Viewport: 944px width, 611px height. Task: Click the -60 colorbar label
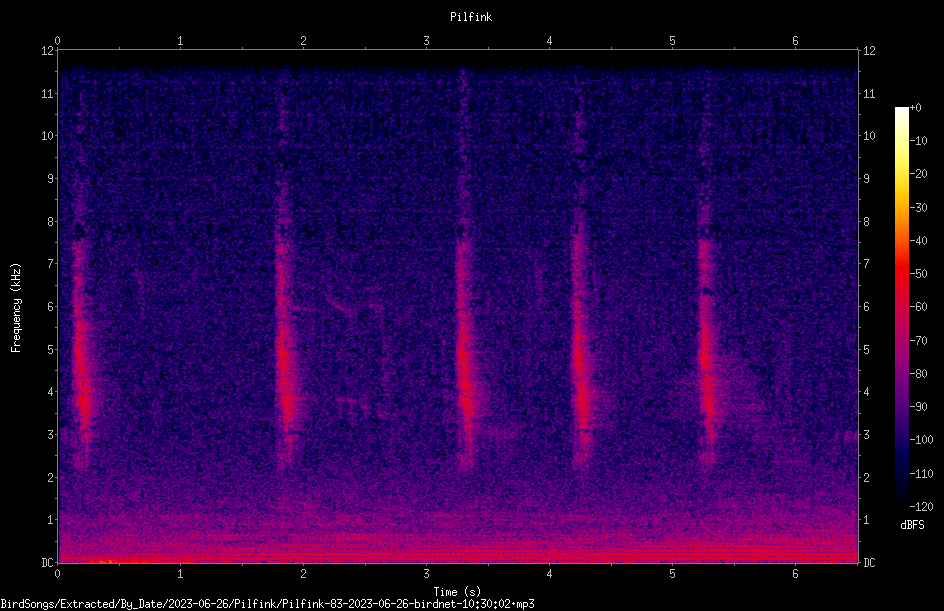coord(919,307)
